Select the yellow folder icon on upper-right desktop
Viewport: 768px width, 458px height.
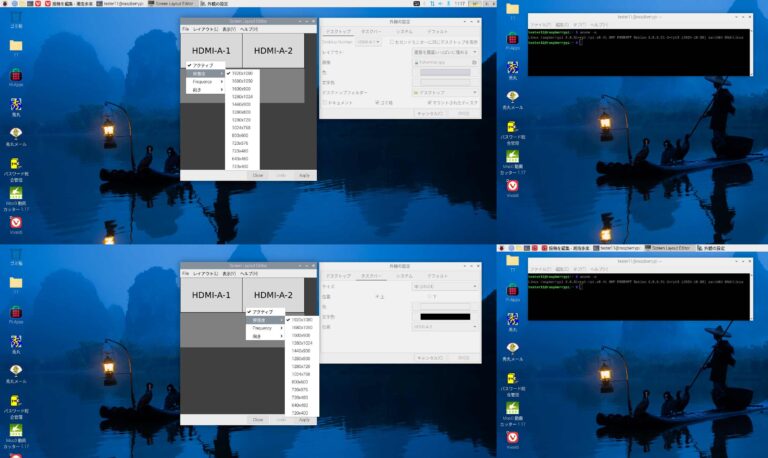pos(512,11)
